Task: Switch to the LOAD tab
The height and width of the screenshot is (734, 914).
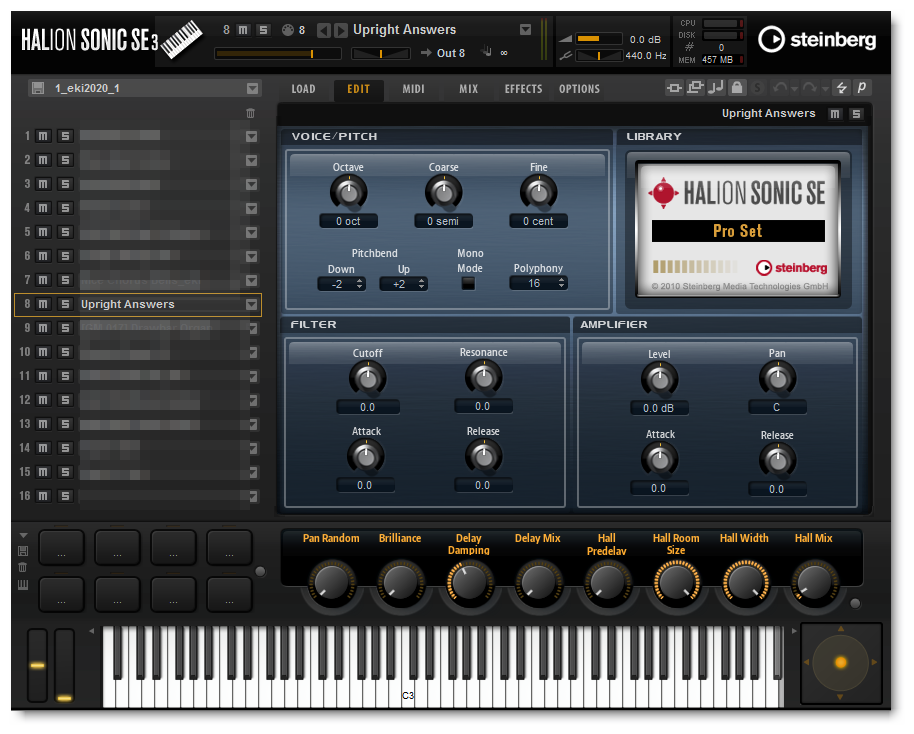Action: (303, 89)
